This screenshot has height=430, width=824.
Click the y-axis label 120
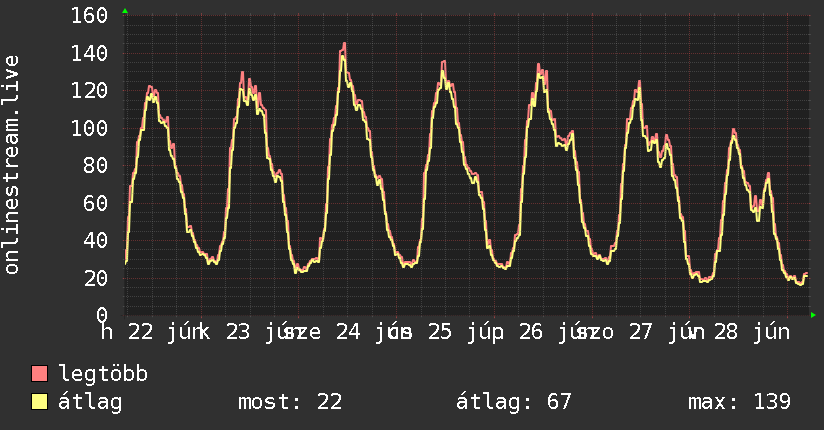coord(89,90)
